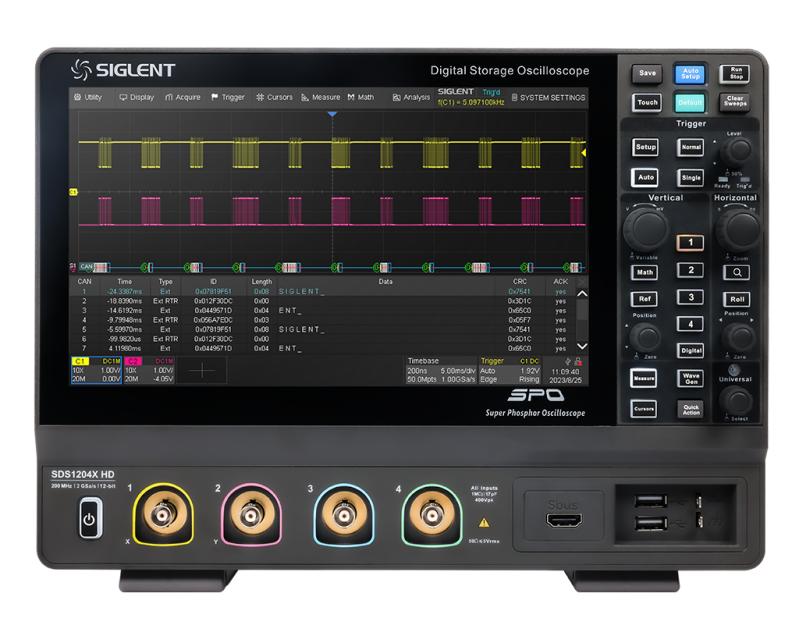Select Auto trigger mode

[645, 177]
